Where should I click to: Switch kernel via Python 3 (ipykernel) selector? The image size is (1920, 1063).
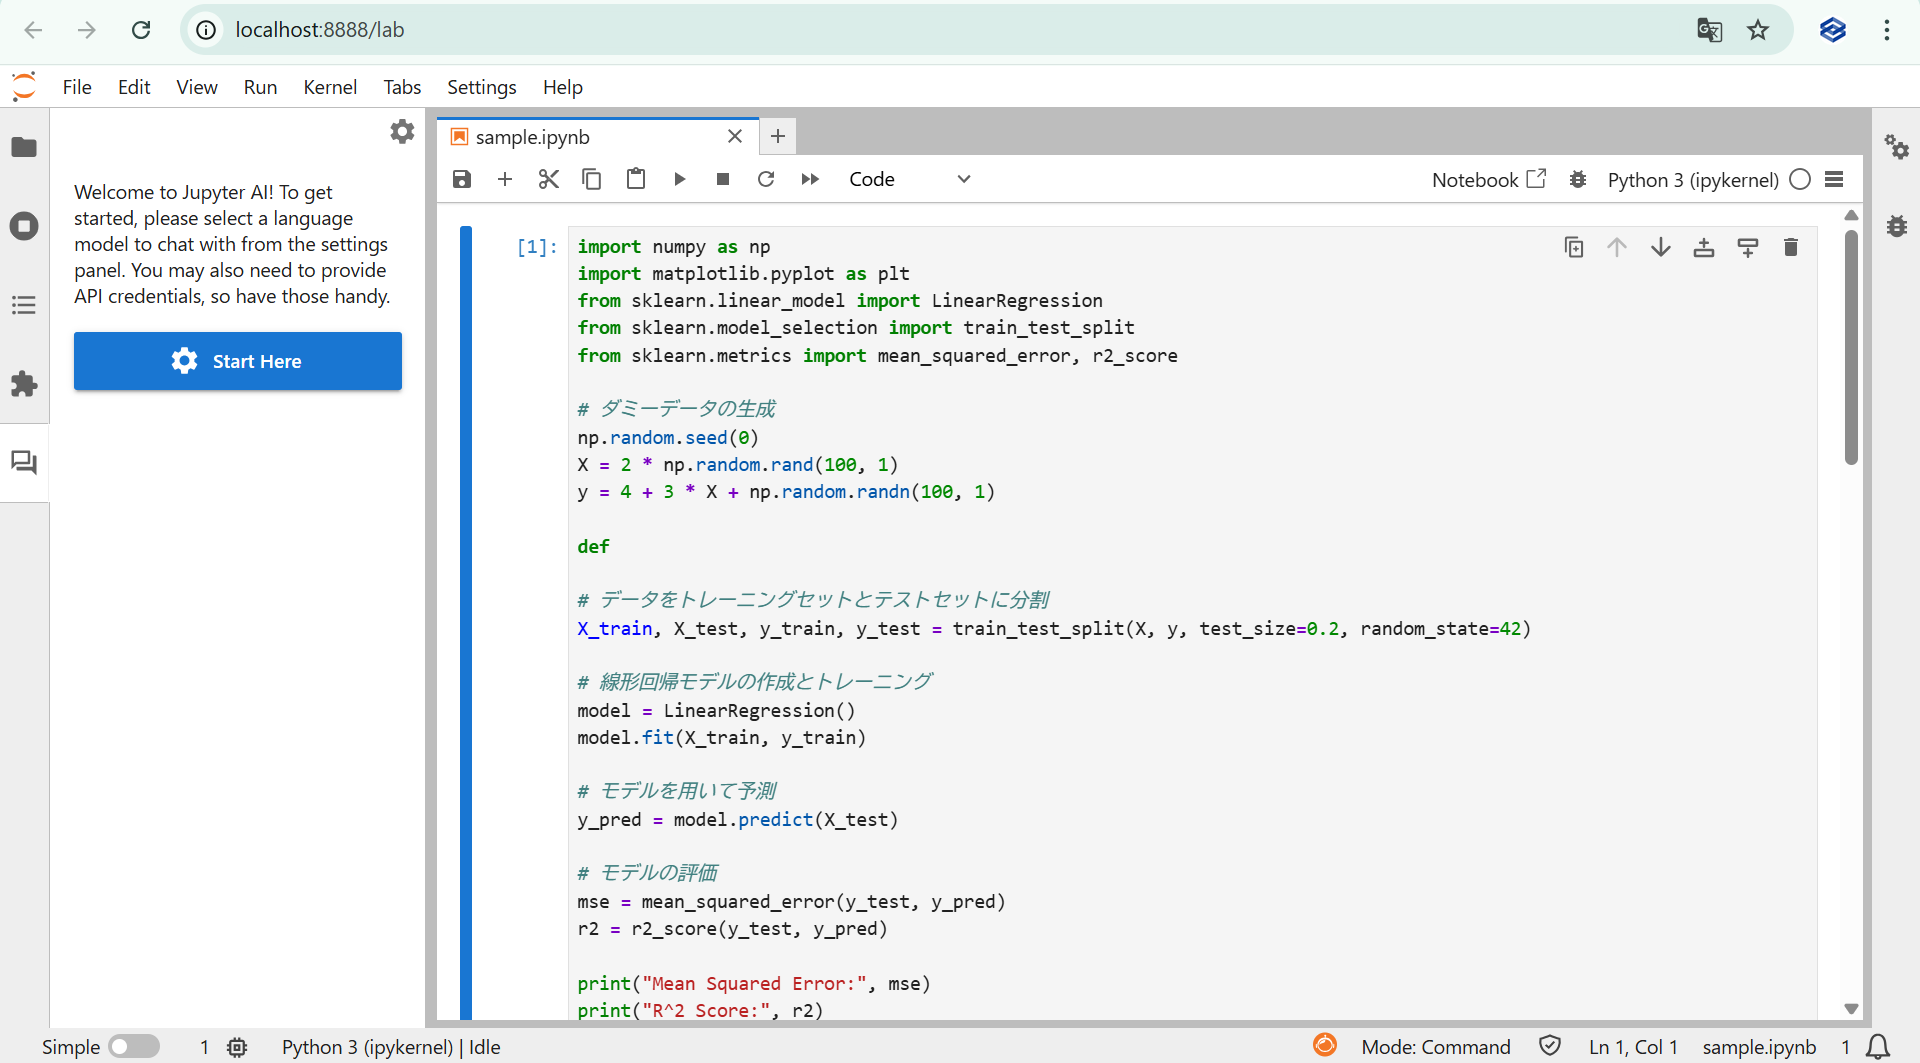pyautogui.click(x=1692, y=180)
